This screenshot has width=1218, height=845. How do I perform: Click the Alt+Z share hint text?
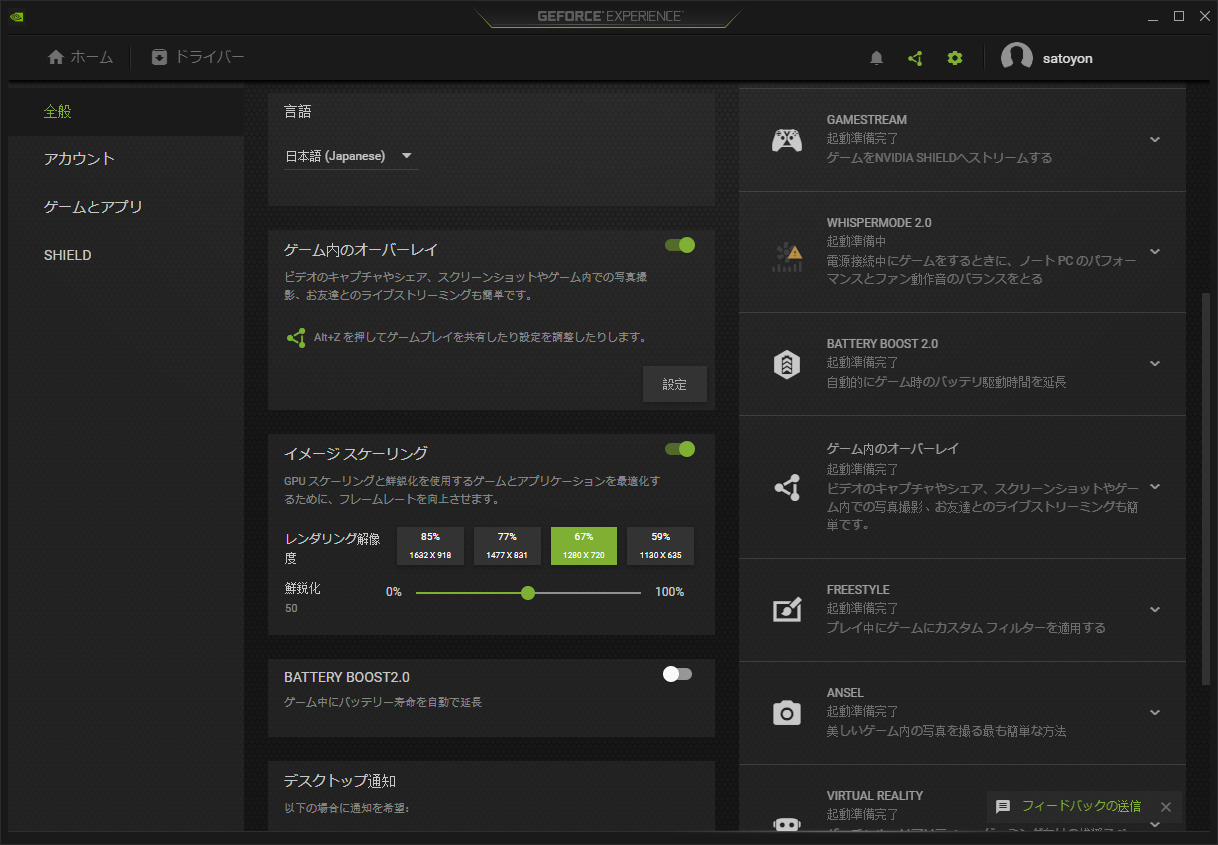(x=480, y=338)
